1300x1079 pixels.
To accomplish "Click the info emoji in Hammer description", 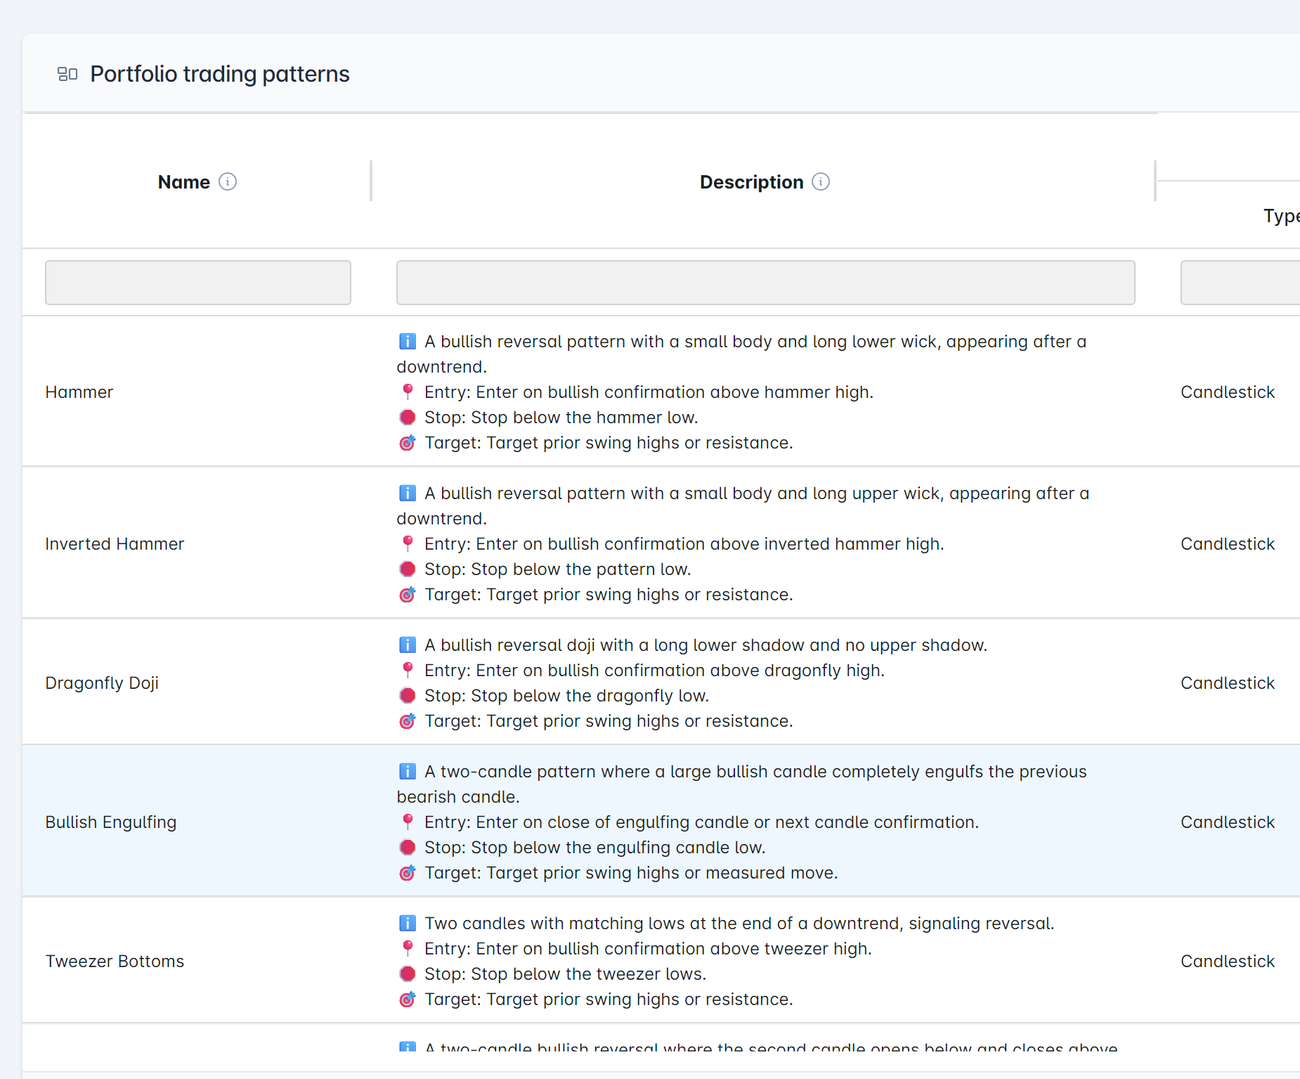I will pos(407,342).
